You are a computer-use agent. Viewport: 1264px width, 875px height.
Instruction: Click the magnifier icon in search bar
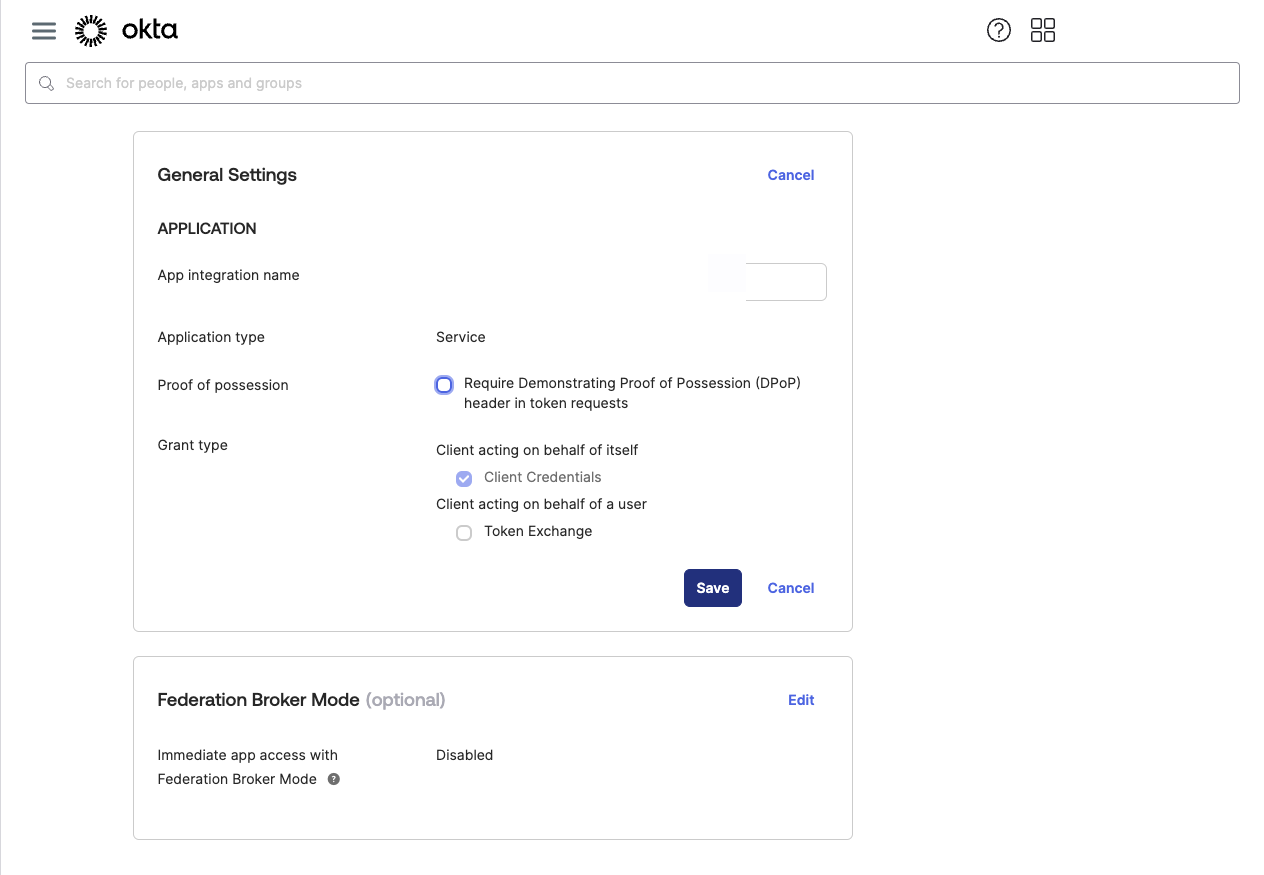(46, 83)
